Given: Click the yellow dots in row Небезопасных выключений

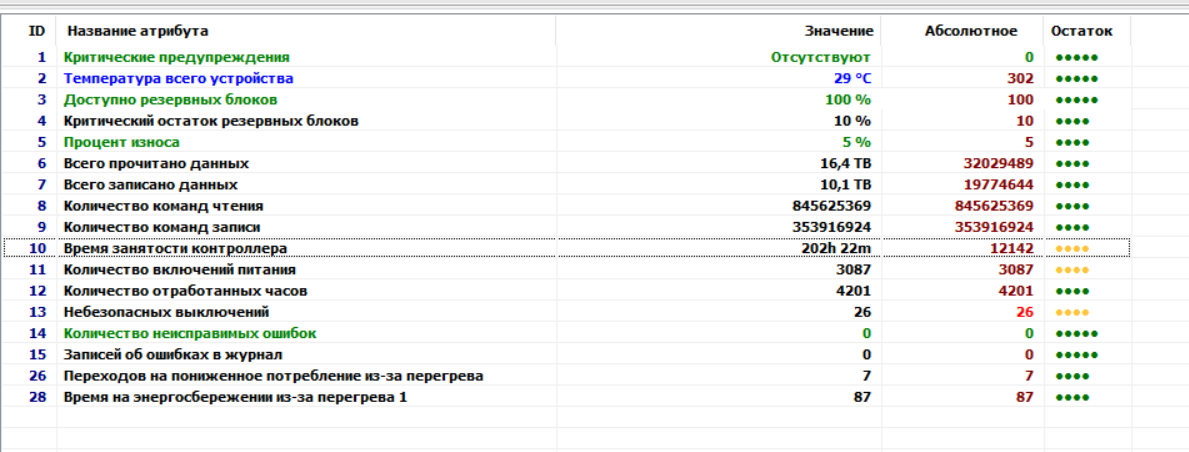Looking at the screenshot, I should tap(1072, 312).
